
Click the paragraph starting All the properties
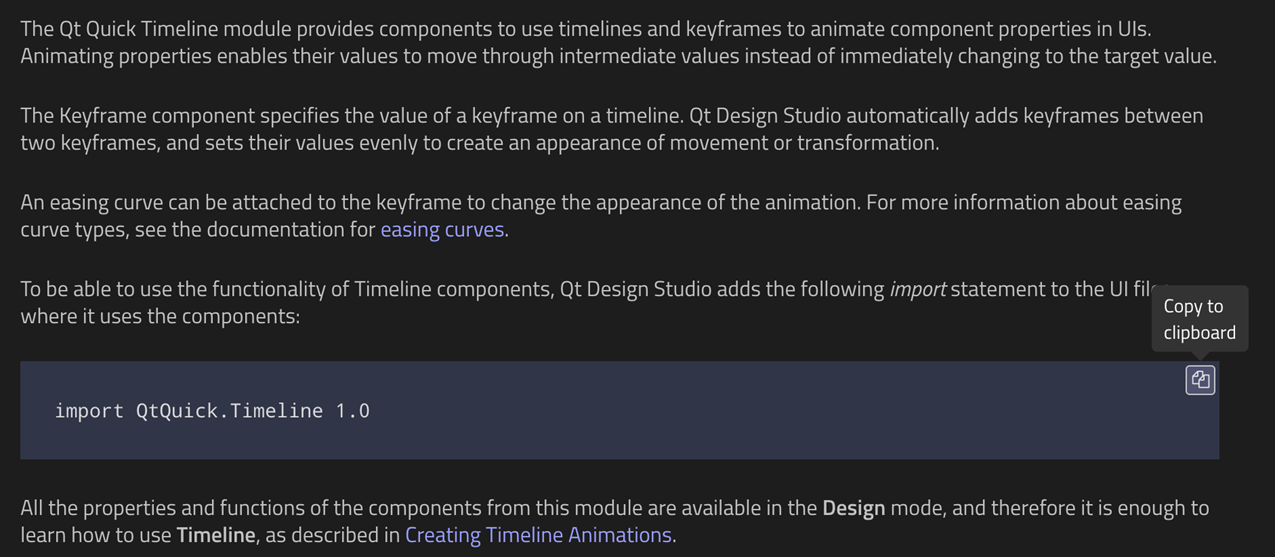point(615,521)
